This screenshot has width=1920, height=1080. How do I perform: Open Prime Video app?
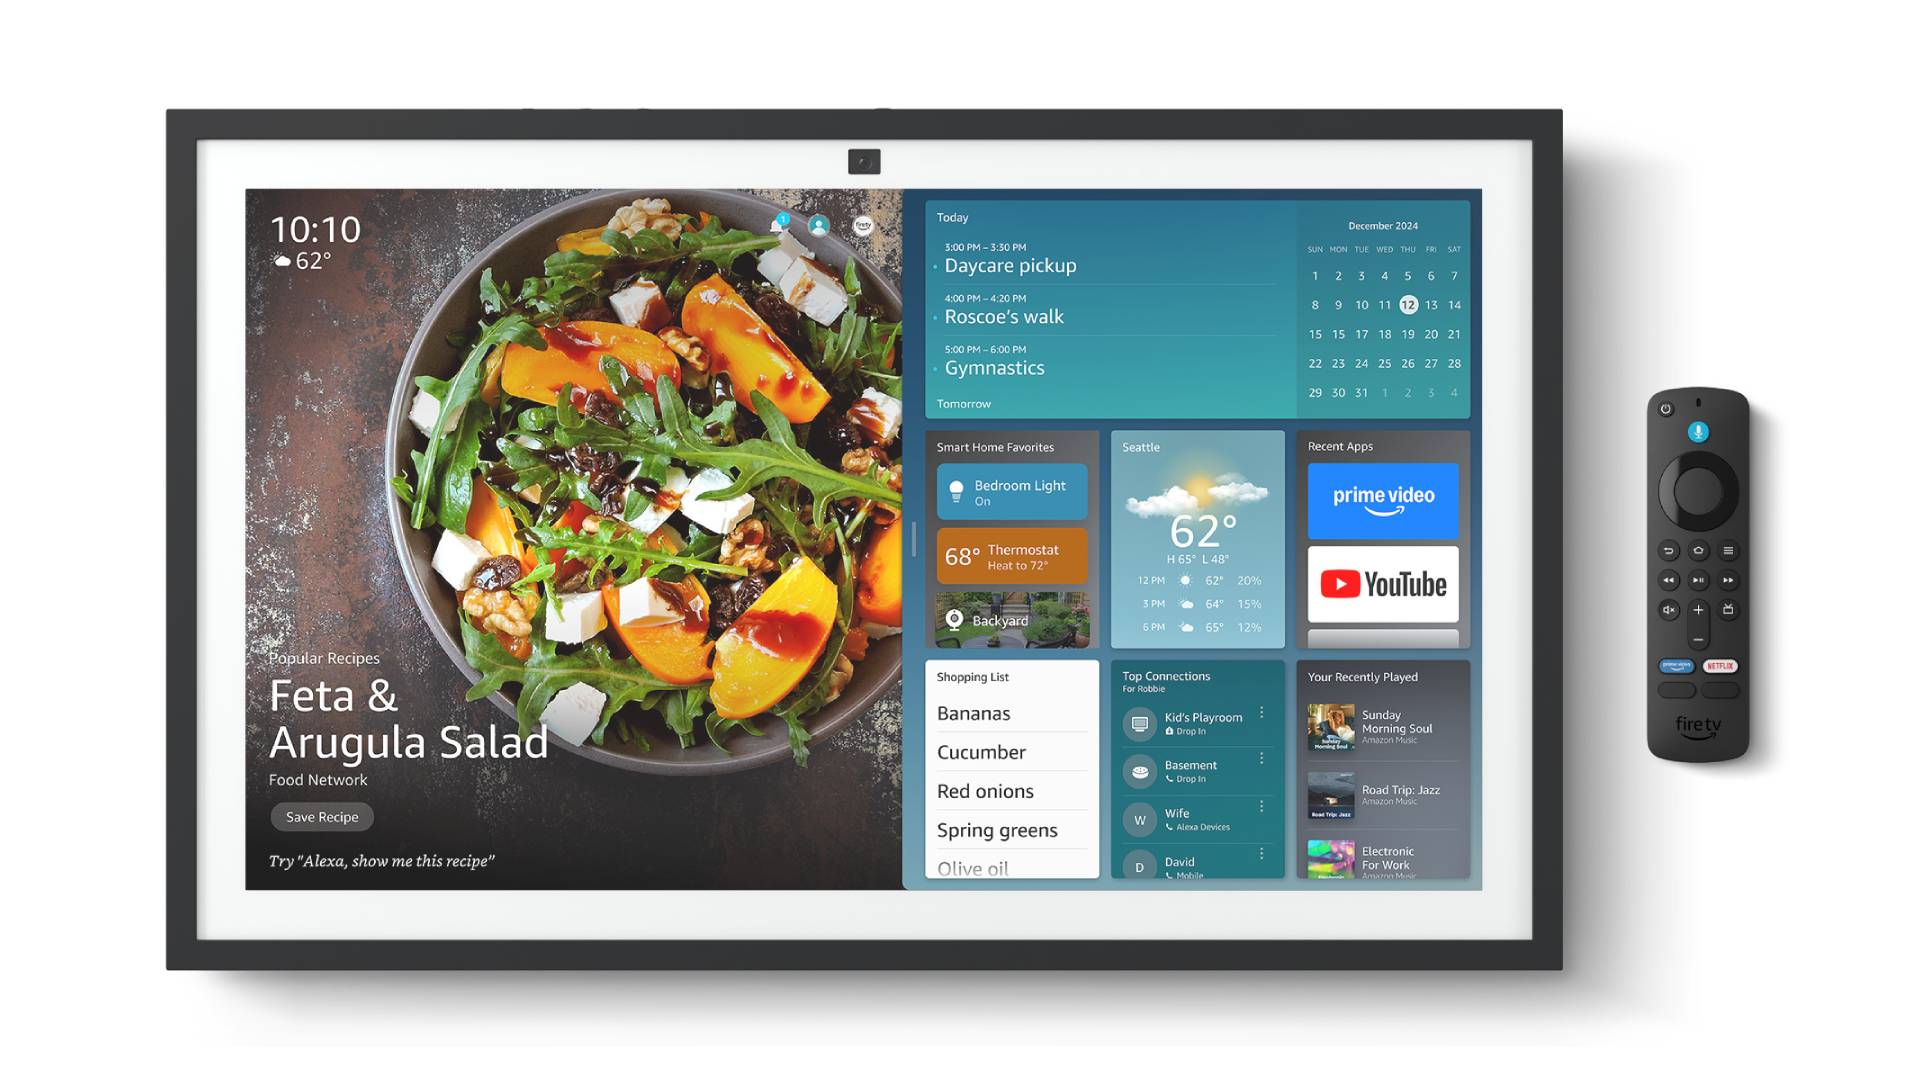(1381, 497)
